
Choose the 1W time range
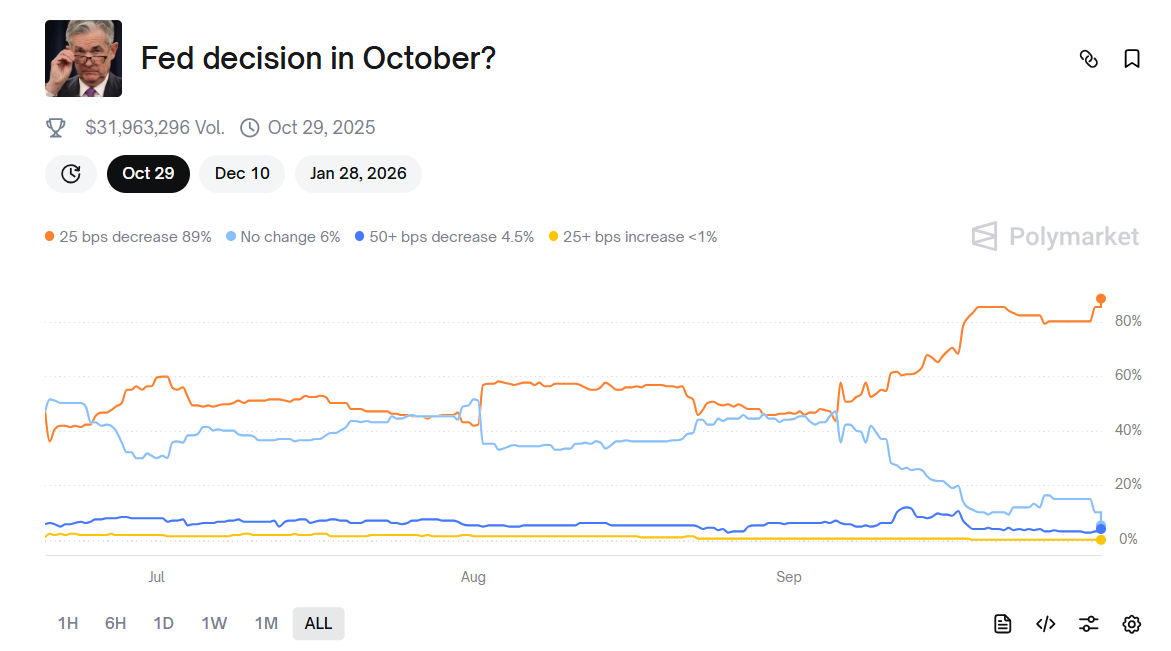[x=214, y=624]
